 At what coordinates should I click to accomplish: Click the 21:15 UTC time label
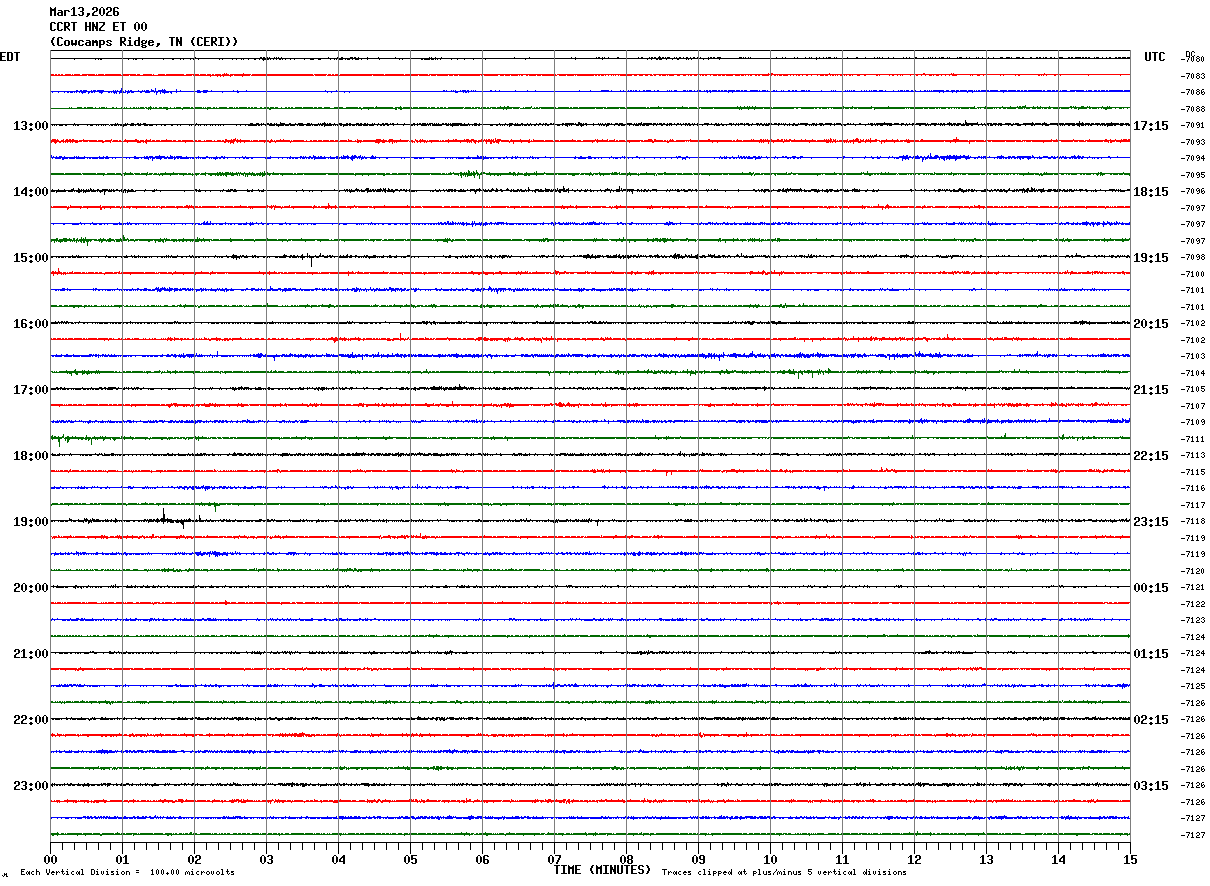(1151, 390)
